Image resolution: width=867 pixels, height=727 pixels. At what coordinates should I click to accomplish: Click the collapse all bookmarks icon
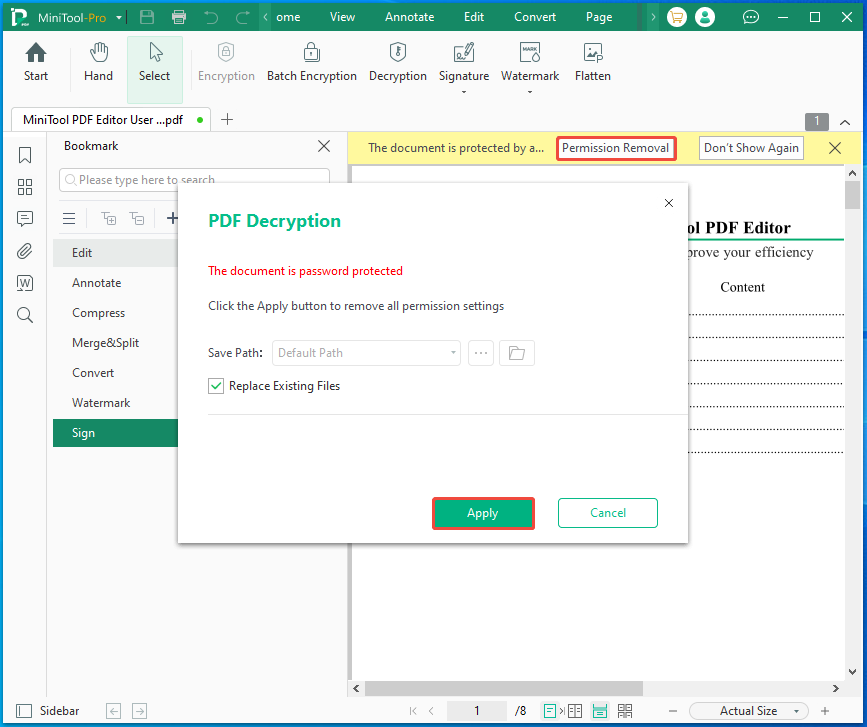click(x=137, y=218)
